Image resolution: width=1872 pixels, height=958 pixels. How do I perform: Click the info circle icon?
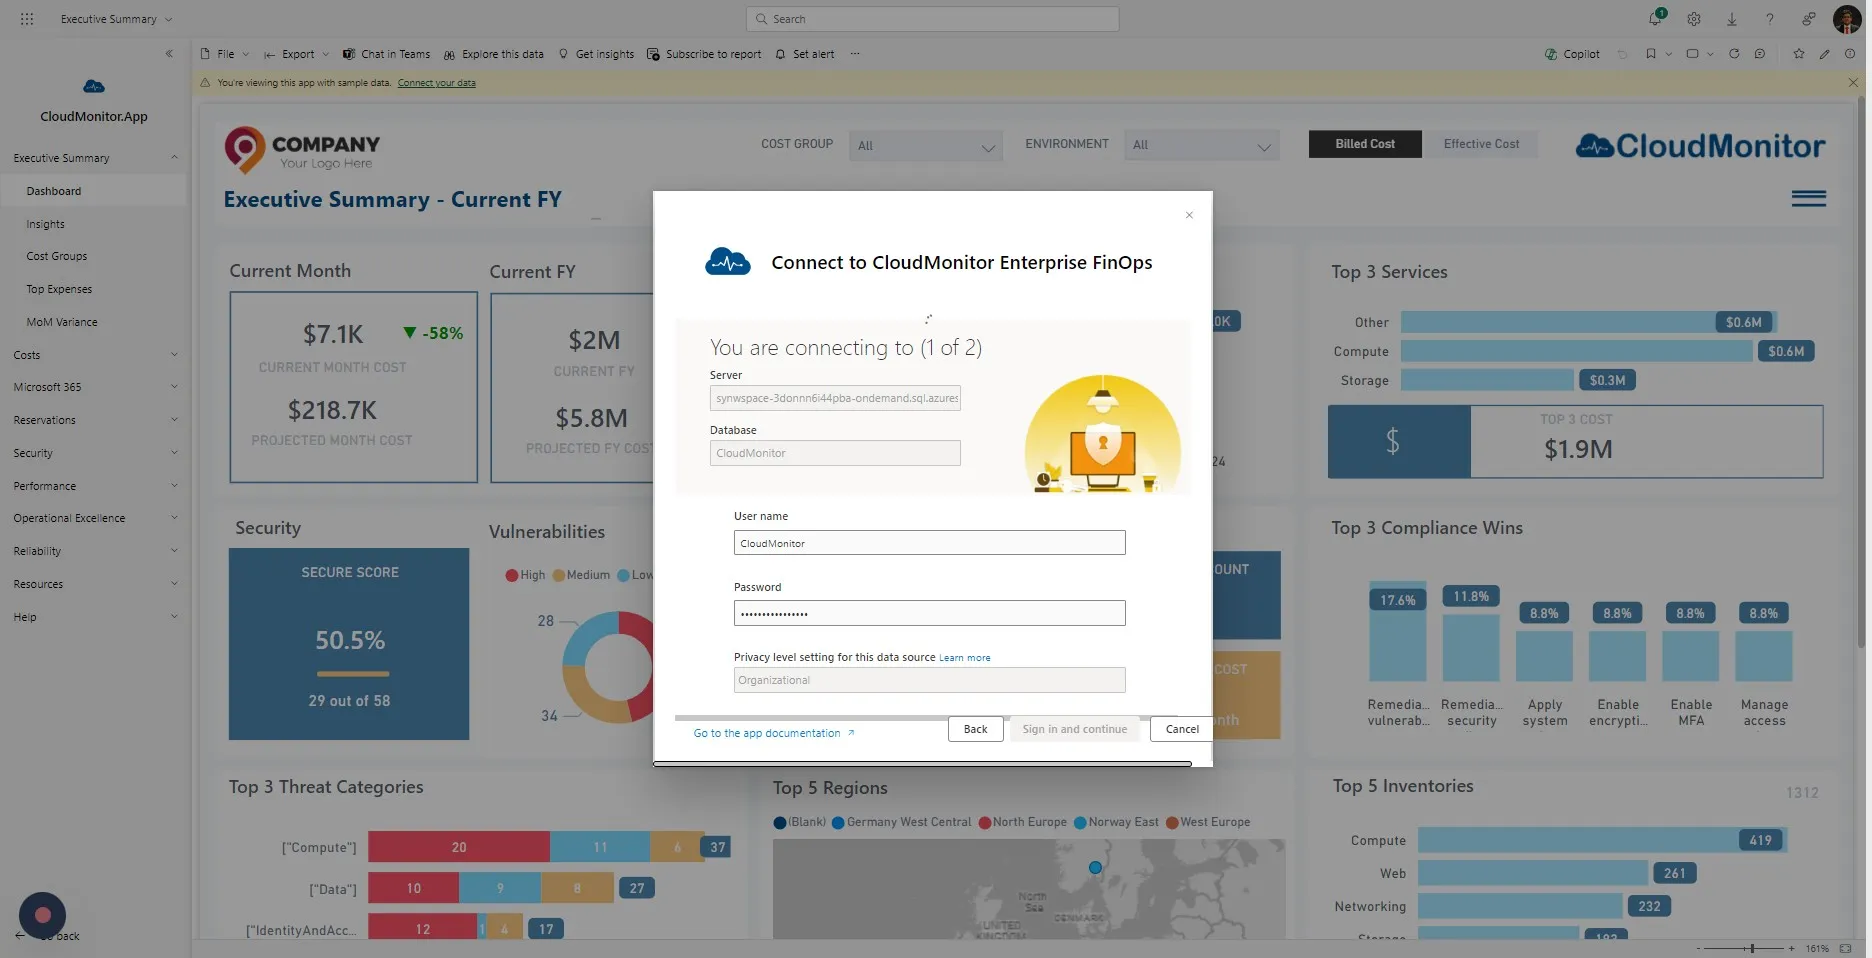click(1850, 54)
